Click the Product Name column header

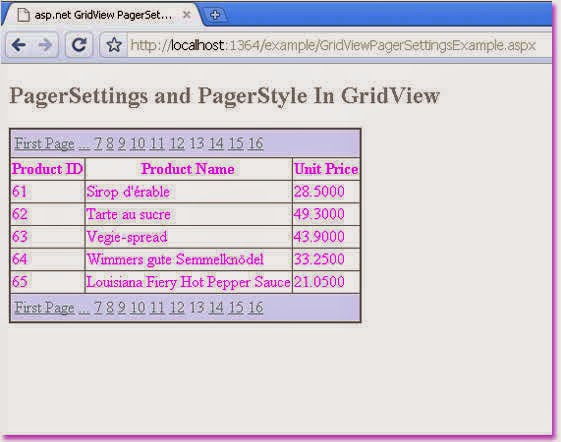click(188, 169)
